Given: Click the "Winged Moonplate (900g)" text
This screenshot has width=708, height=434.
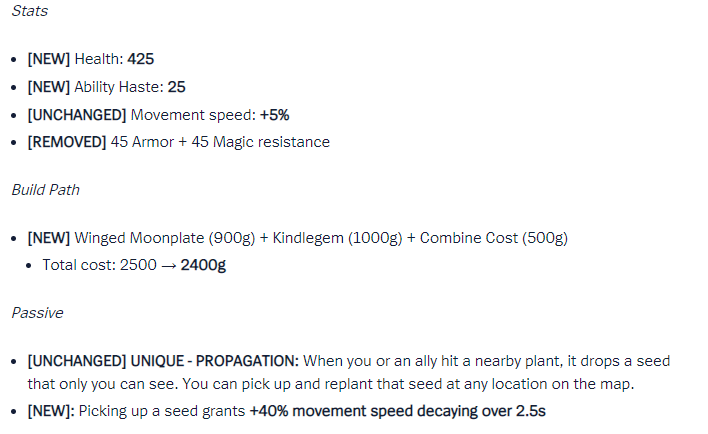Looking at the screenshot, I should [159, 238].
